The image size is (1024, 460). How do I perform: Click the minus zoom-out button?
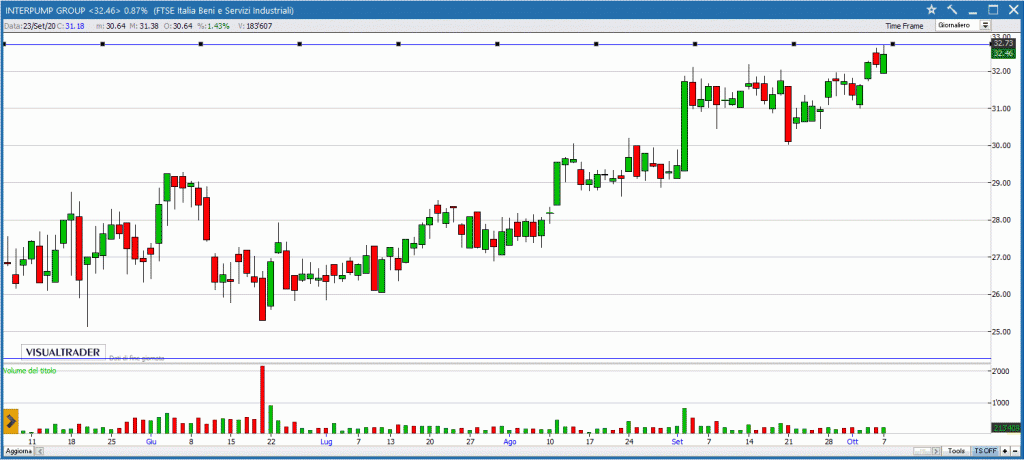pos(1015,452)
